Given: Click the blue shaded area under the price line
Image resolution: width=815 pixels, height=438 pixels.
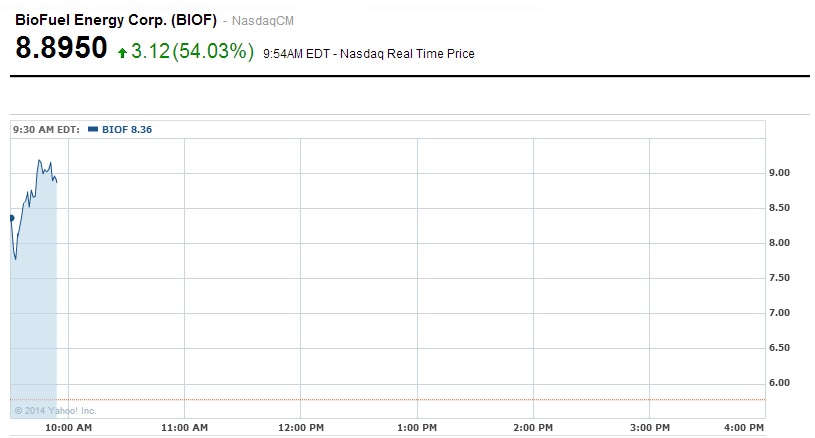Looking at the screenshot, I should (x=35, y=320).
